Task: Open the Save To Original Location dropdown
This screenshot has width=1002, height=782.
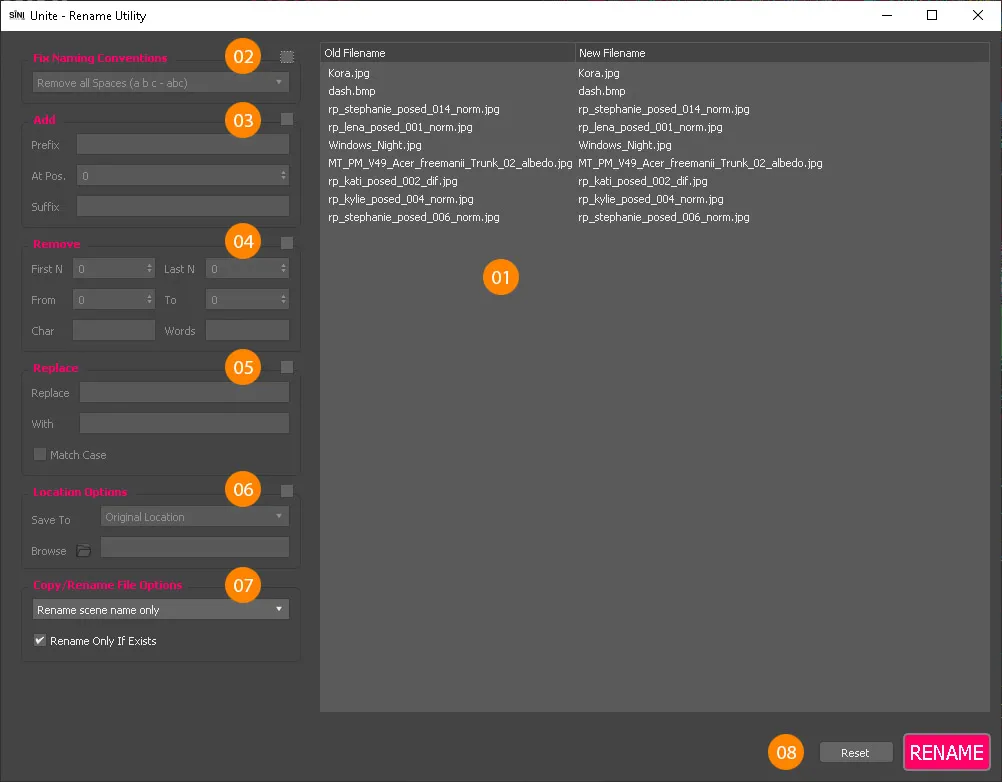Action: [195, 517]
